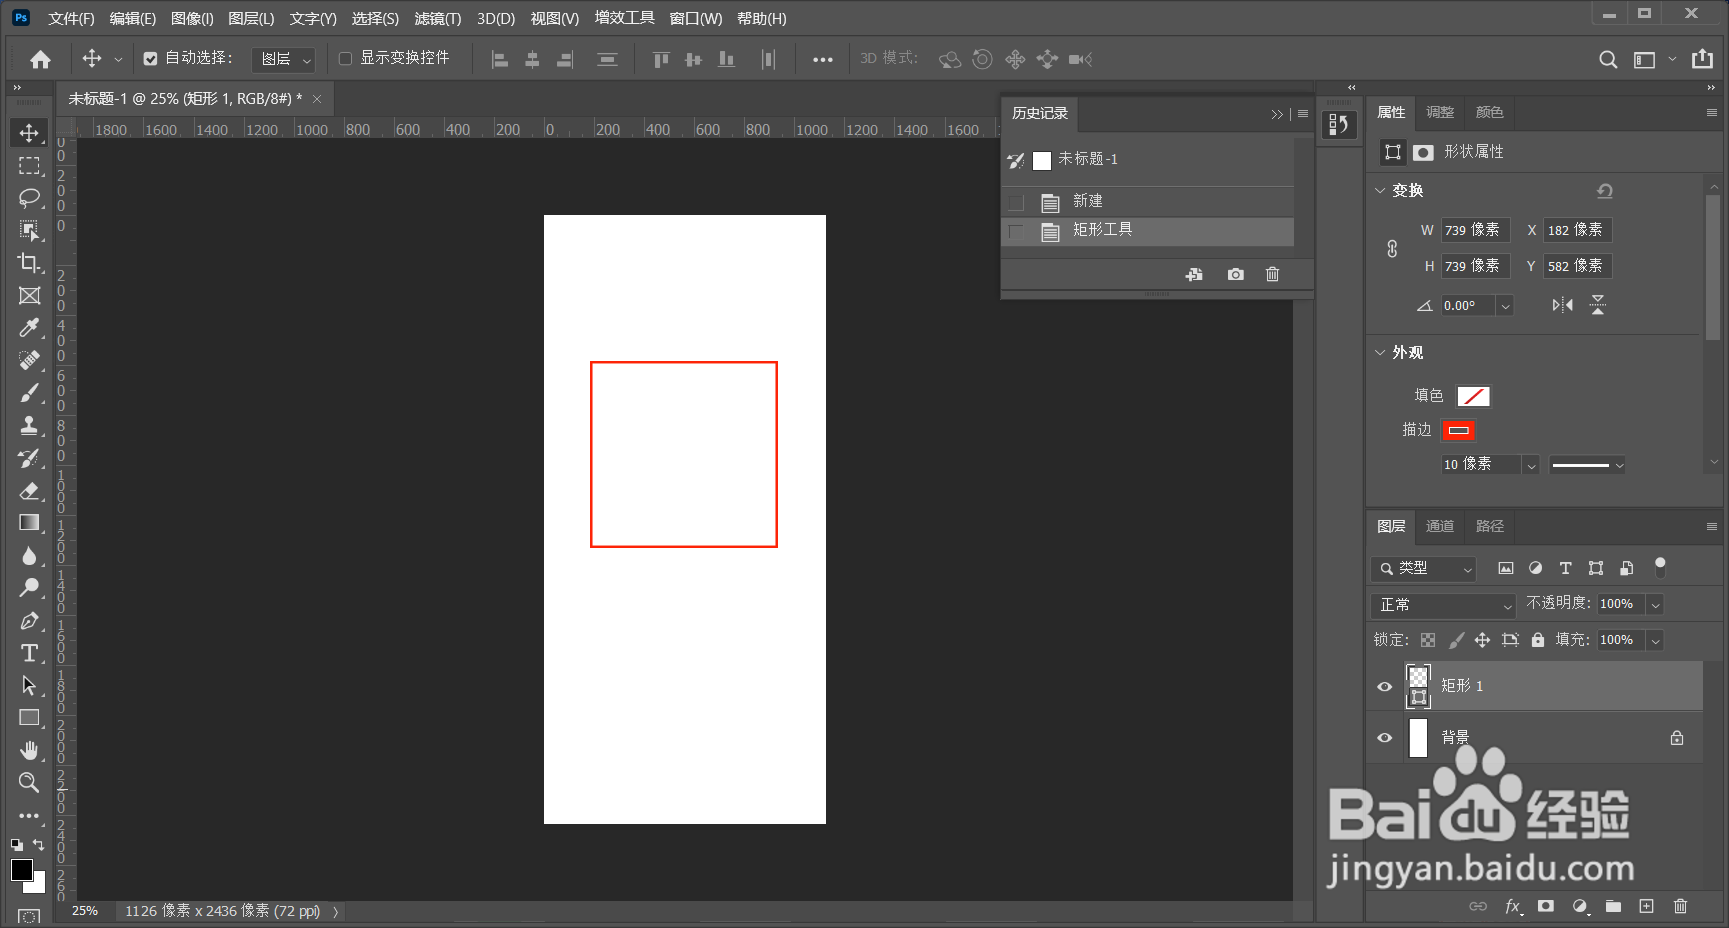Open the blend mode 正常 dropdown
The width and height of the screenshot is (1729, 928).
(1444, 605)
